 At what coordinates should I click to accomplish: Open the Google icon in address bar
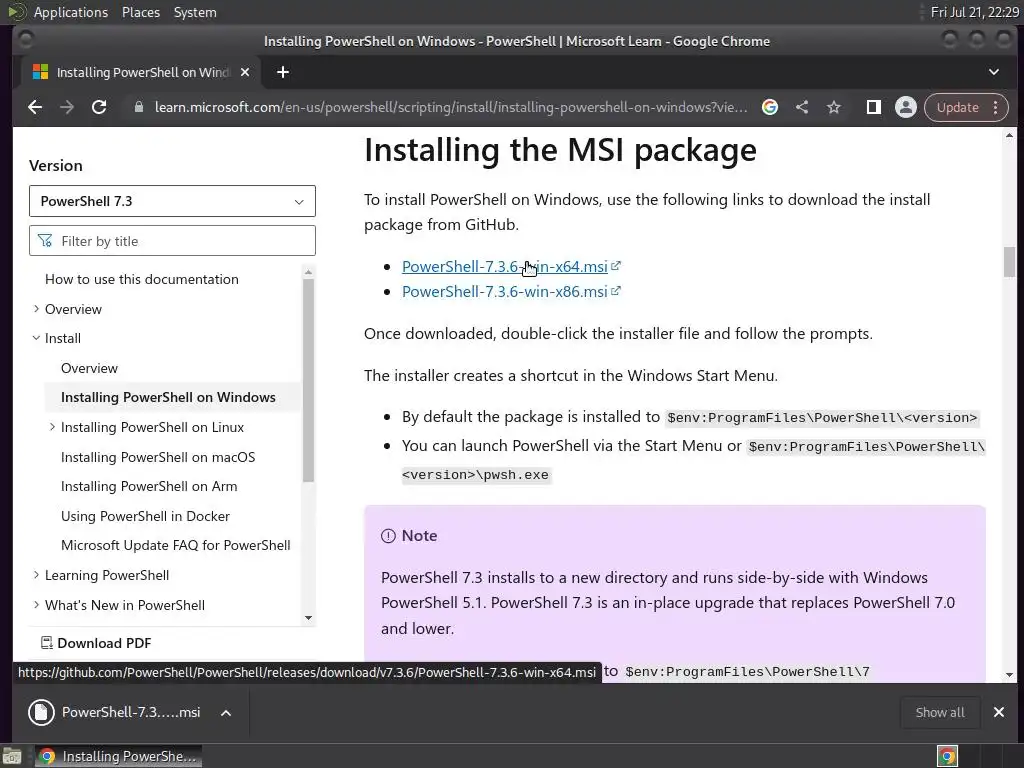point(770,107)
